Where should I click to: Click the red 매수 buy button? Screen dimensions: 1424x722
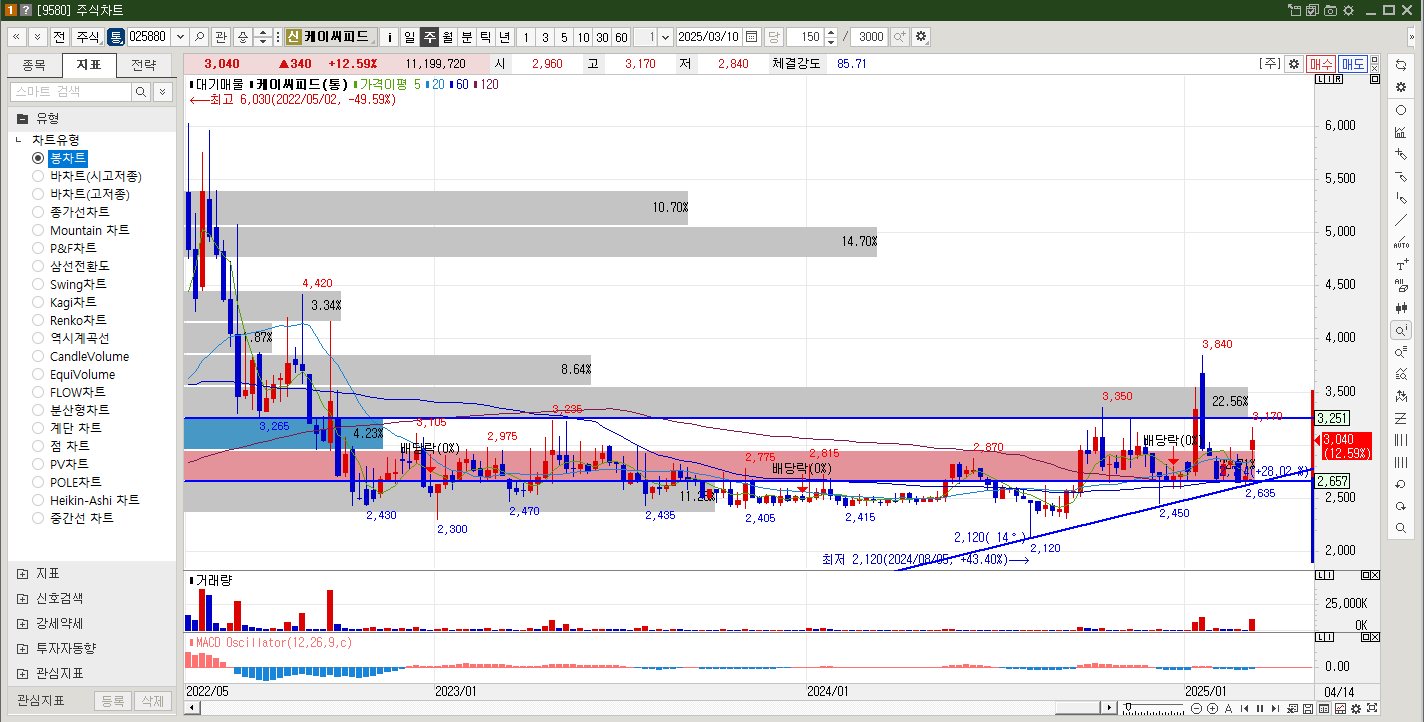click(x=1321, y=64)
